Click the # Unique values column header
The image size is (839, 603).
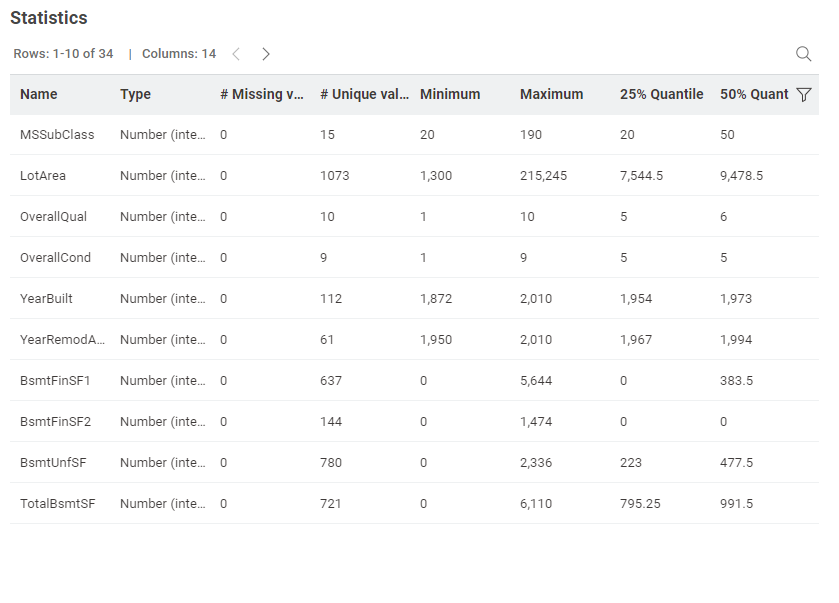[364, 94]
